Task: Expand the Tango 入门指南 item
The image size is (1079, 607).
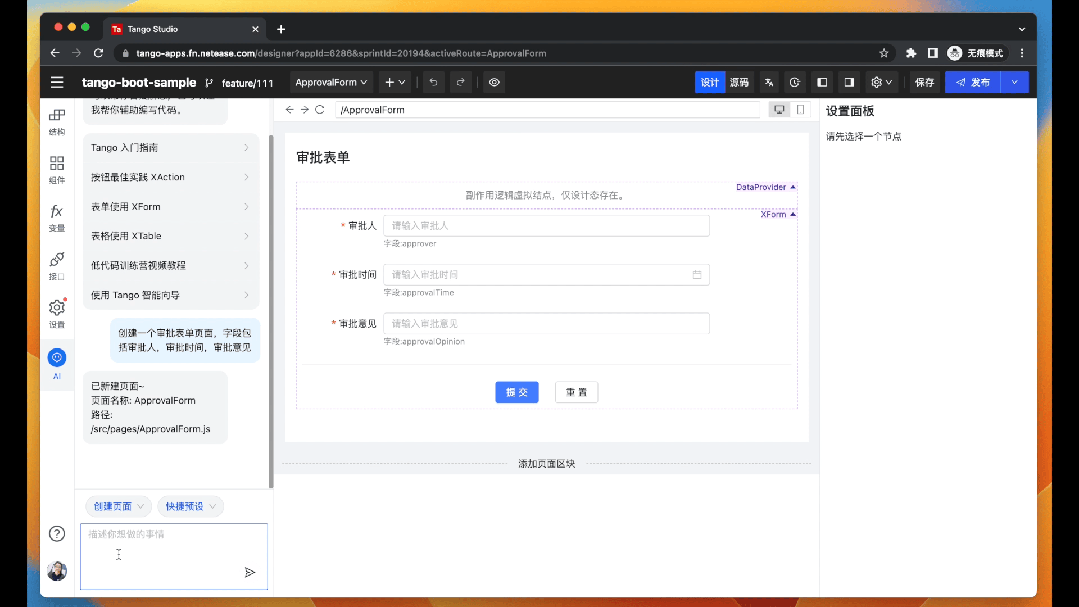Action: (x=170, y=147)
